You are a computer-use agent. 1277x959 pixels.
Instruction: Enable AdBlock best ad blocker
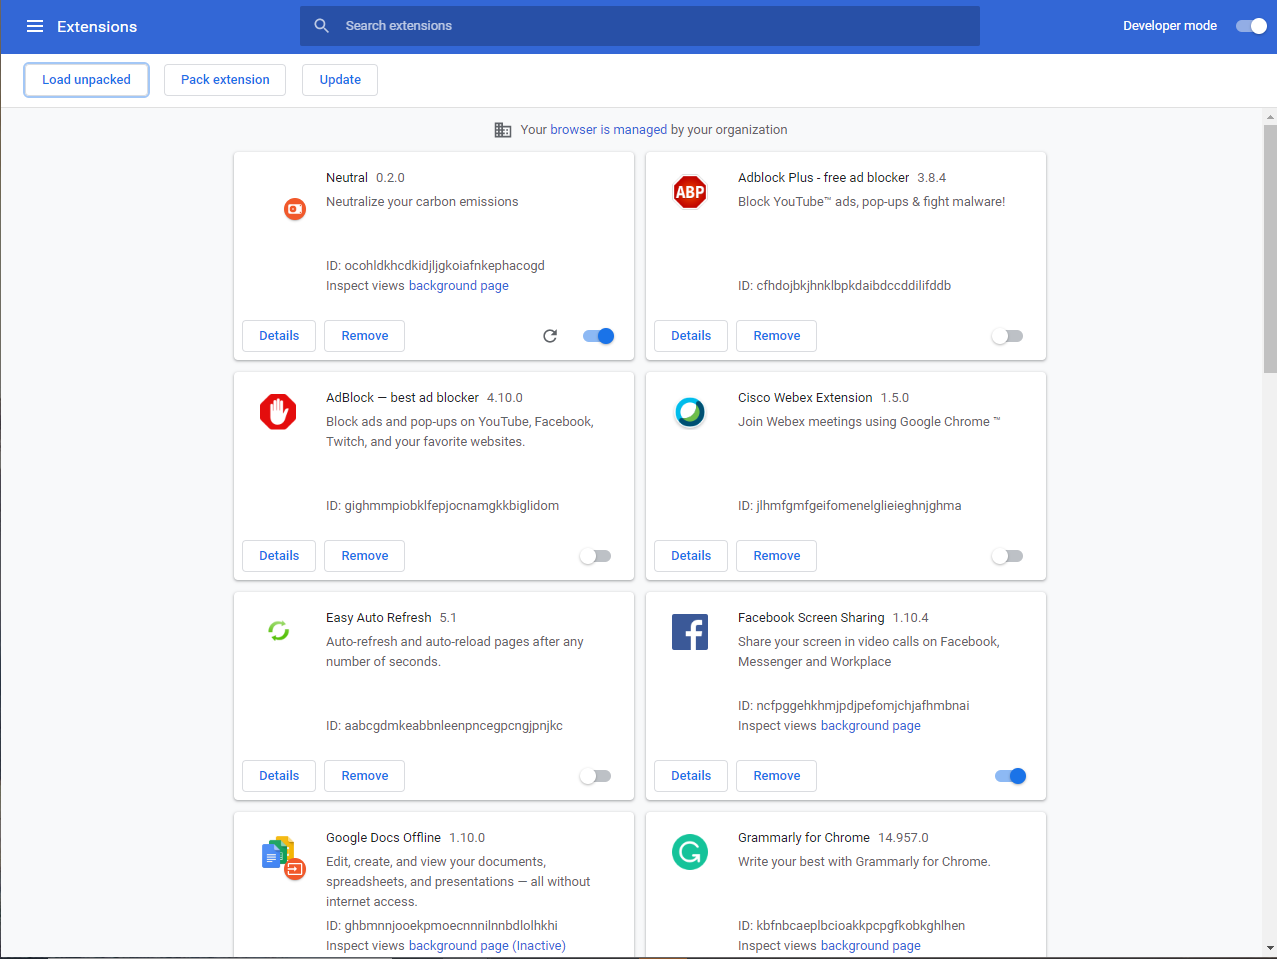[595, 556]
